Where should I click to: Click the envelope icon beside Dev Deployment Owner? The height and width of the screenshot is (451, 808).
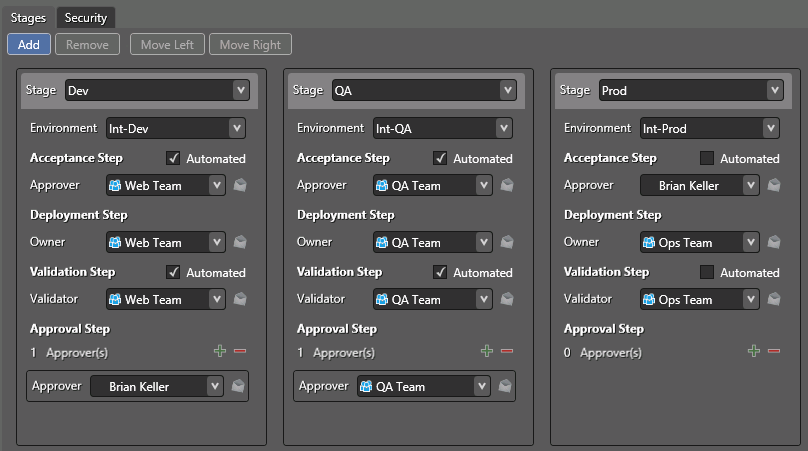(240, 242)
